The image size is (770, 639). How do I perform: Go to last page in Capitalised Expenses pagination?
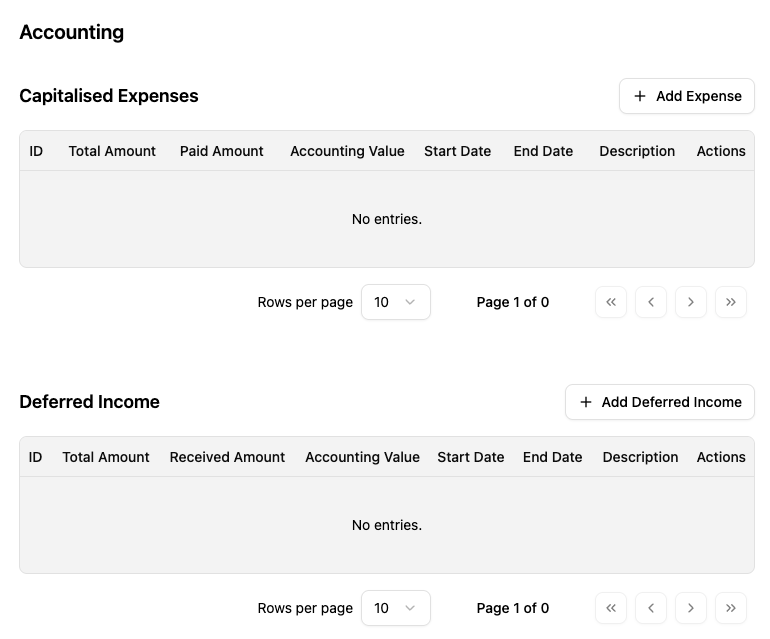731,302
